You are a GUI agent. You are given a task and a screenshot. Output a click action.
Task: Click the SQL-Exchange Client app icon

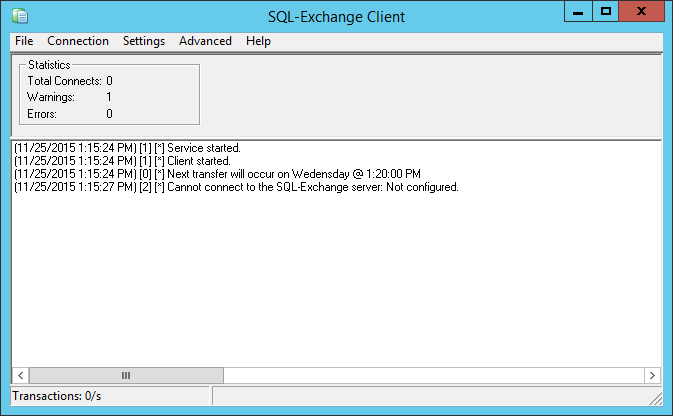[x=20, y=16]
